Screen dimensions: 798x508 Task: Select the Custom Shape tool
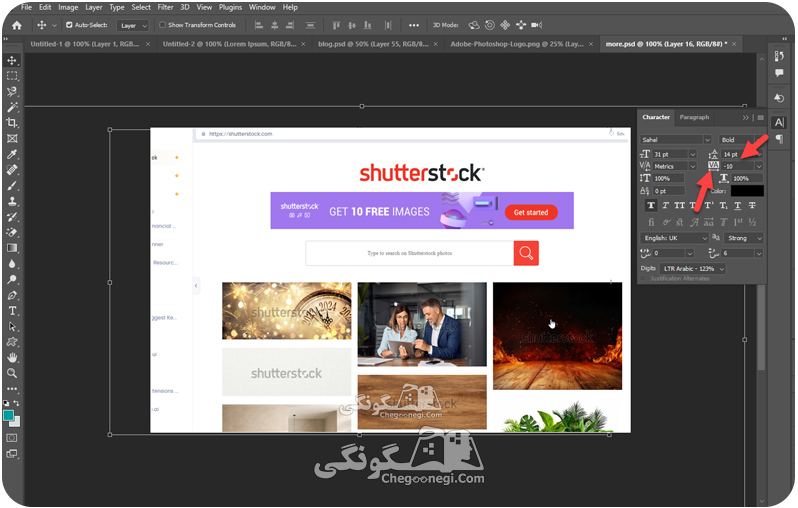click(12, 342)
